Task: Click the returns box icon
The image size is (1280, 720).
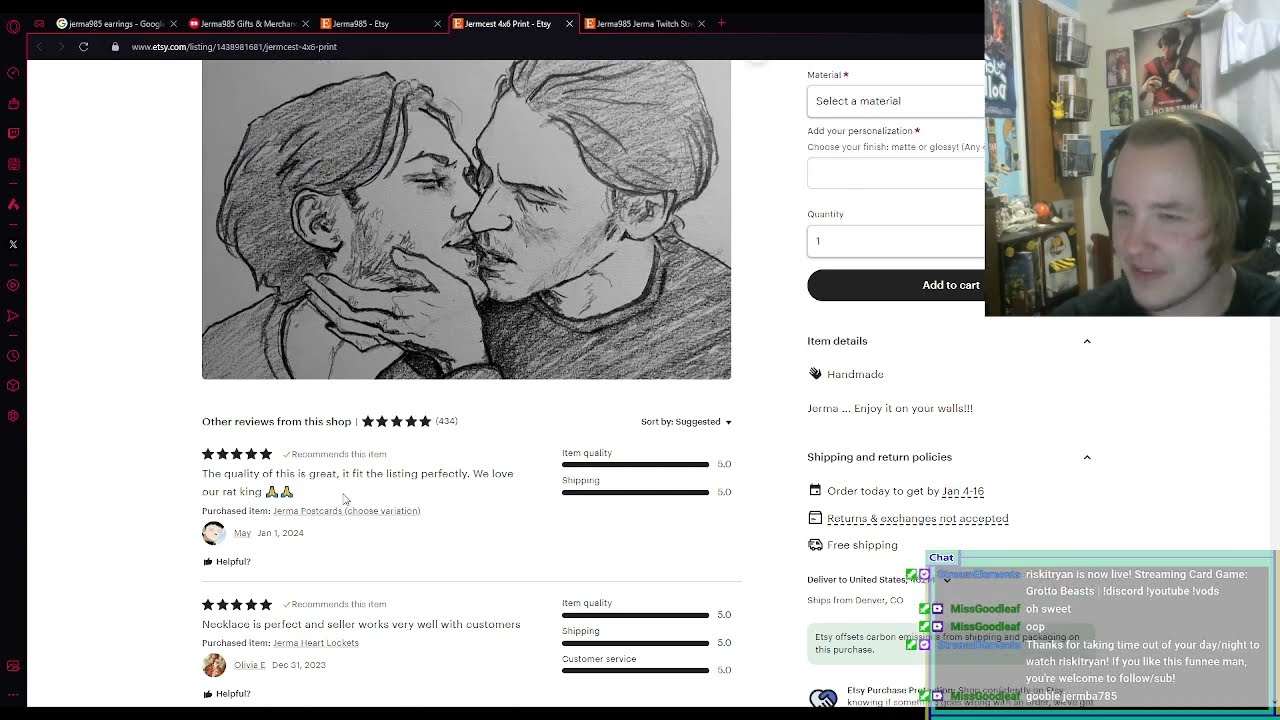Action: [815, 518]
